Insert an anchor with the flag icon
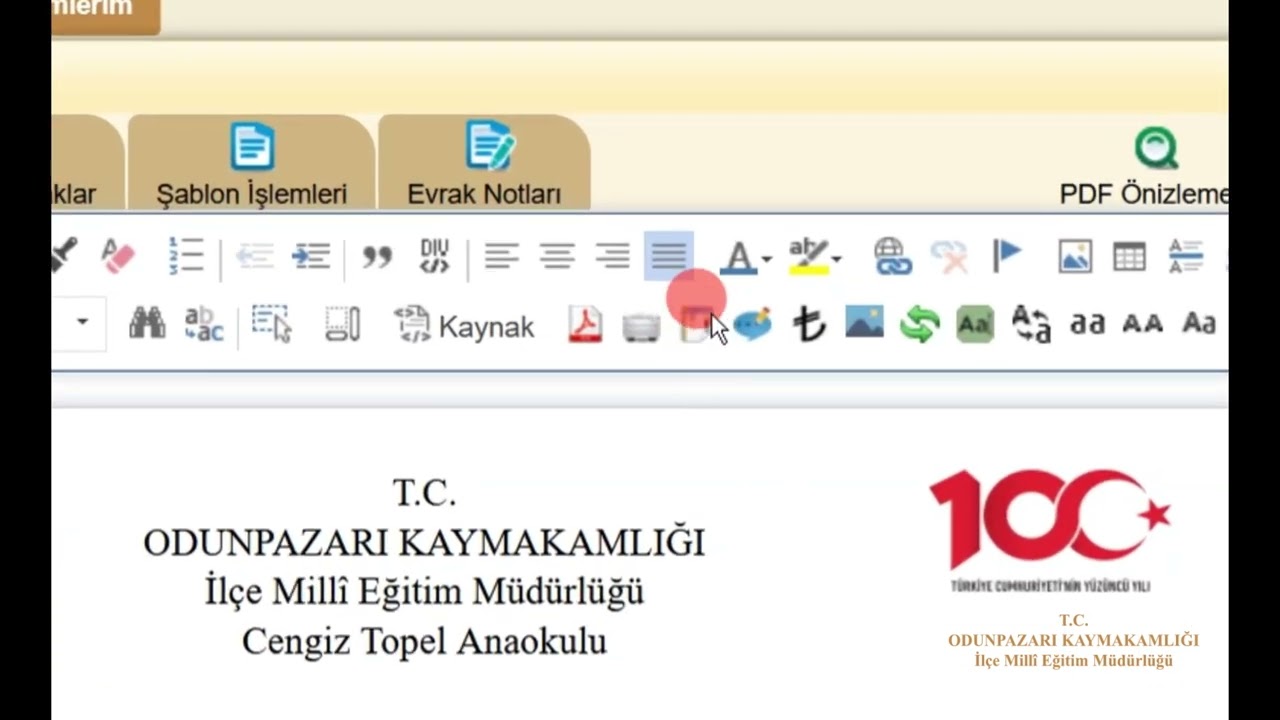The width and height of the screenshot is (1280, 720). [x=1007, y=257]
